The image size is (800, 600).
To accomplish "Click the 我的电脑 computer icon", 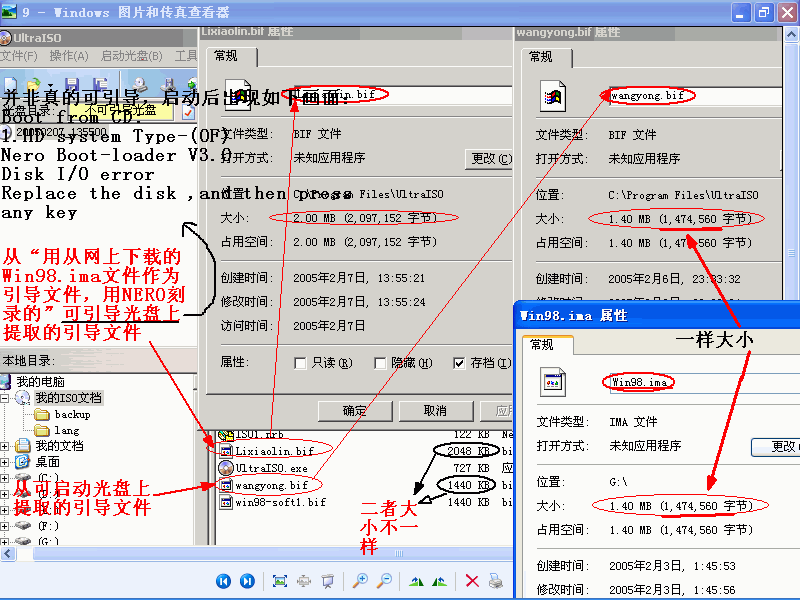I will click(6, 382).
